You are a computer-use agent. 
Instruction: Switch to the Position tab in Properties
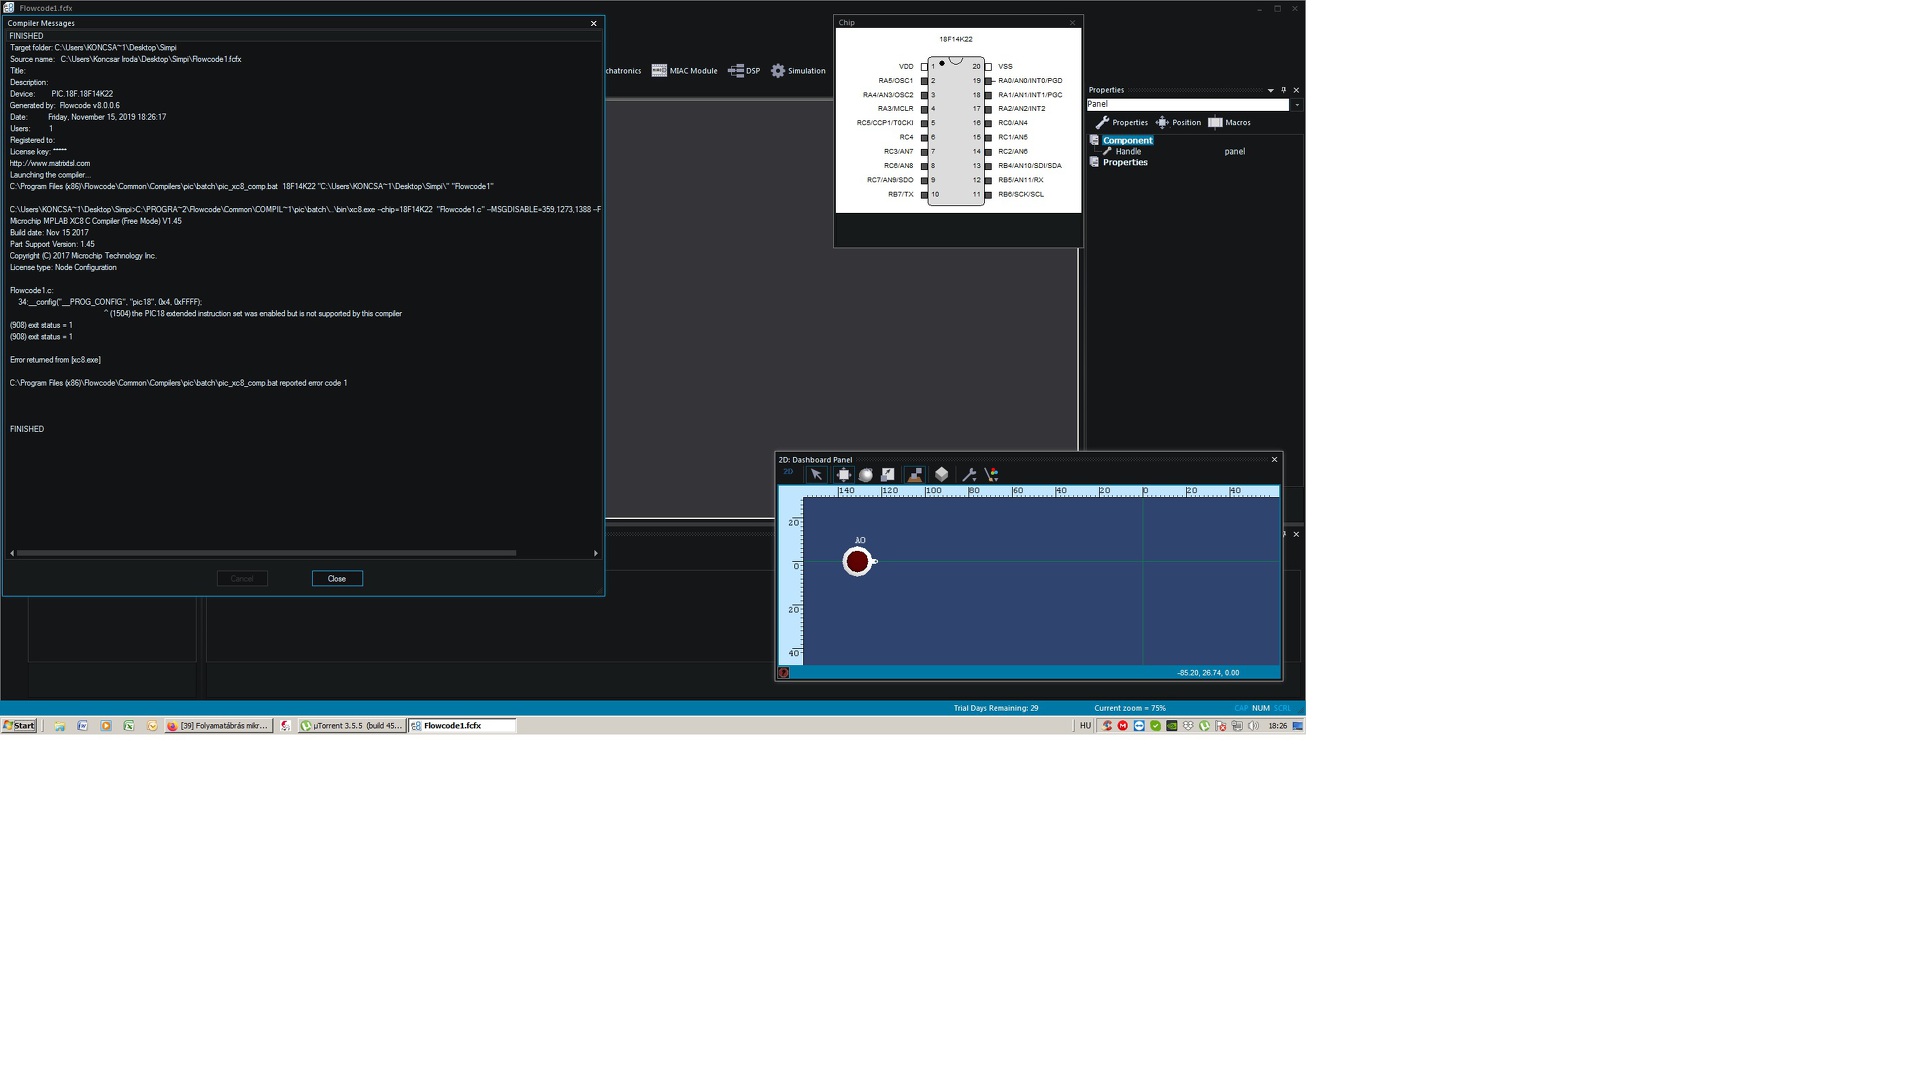point(1178,123)
